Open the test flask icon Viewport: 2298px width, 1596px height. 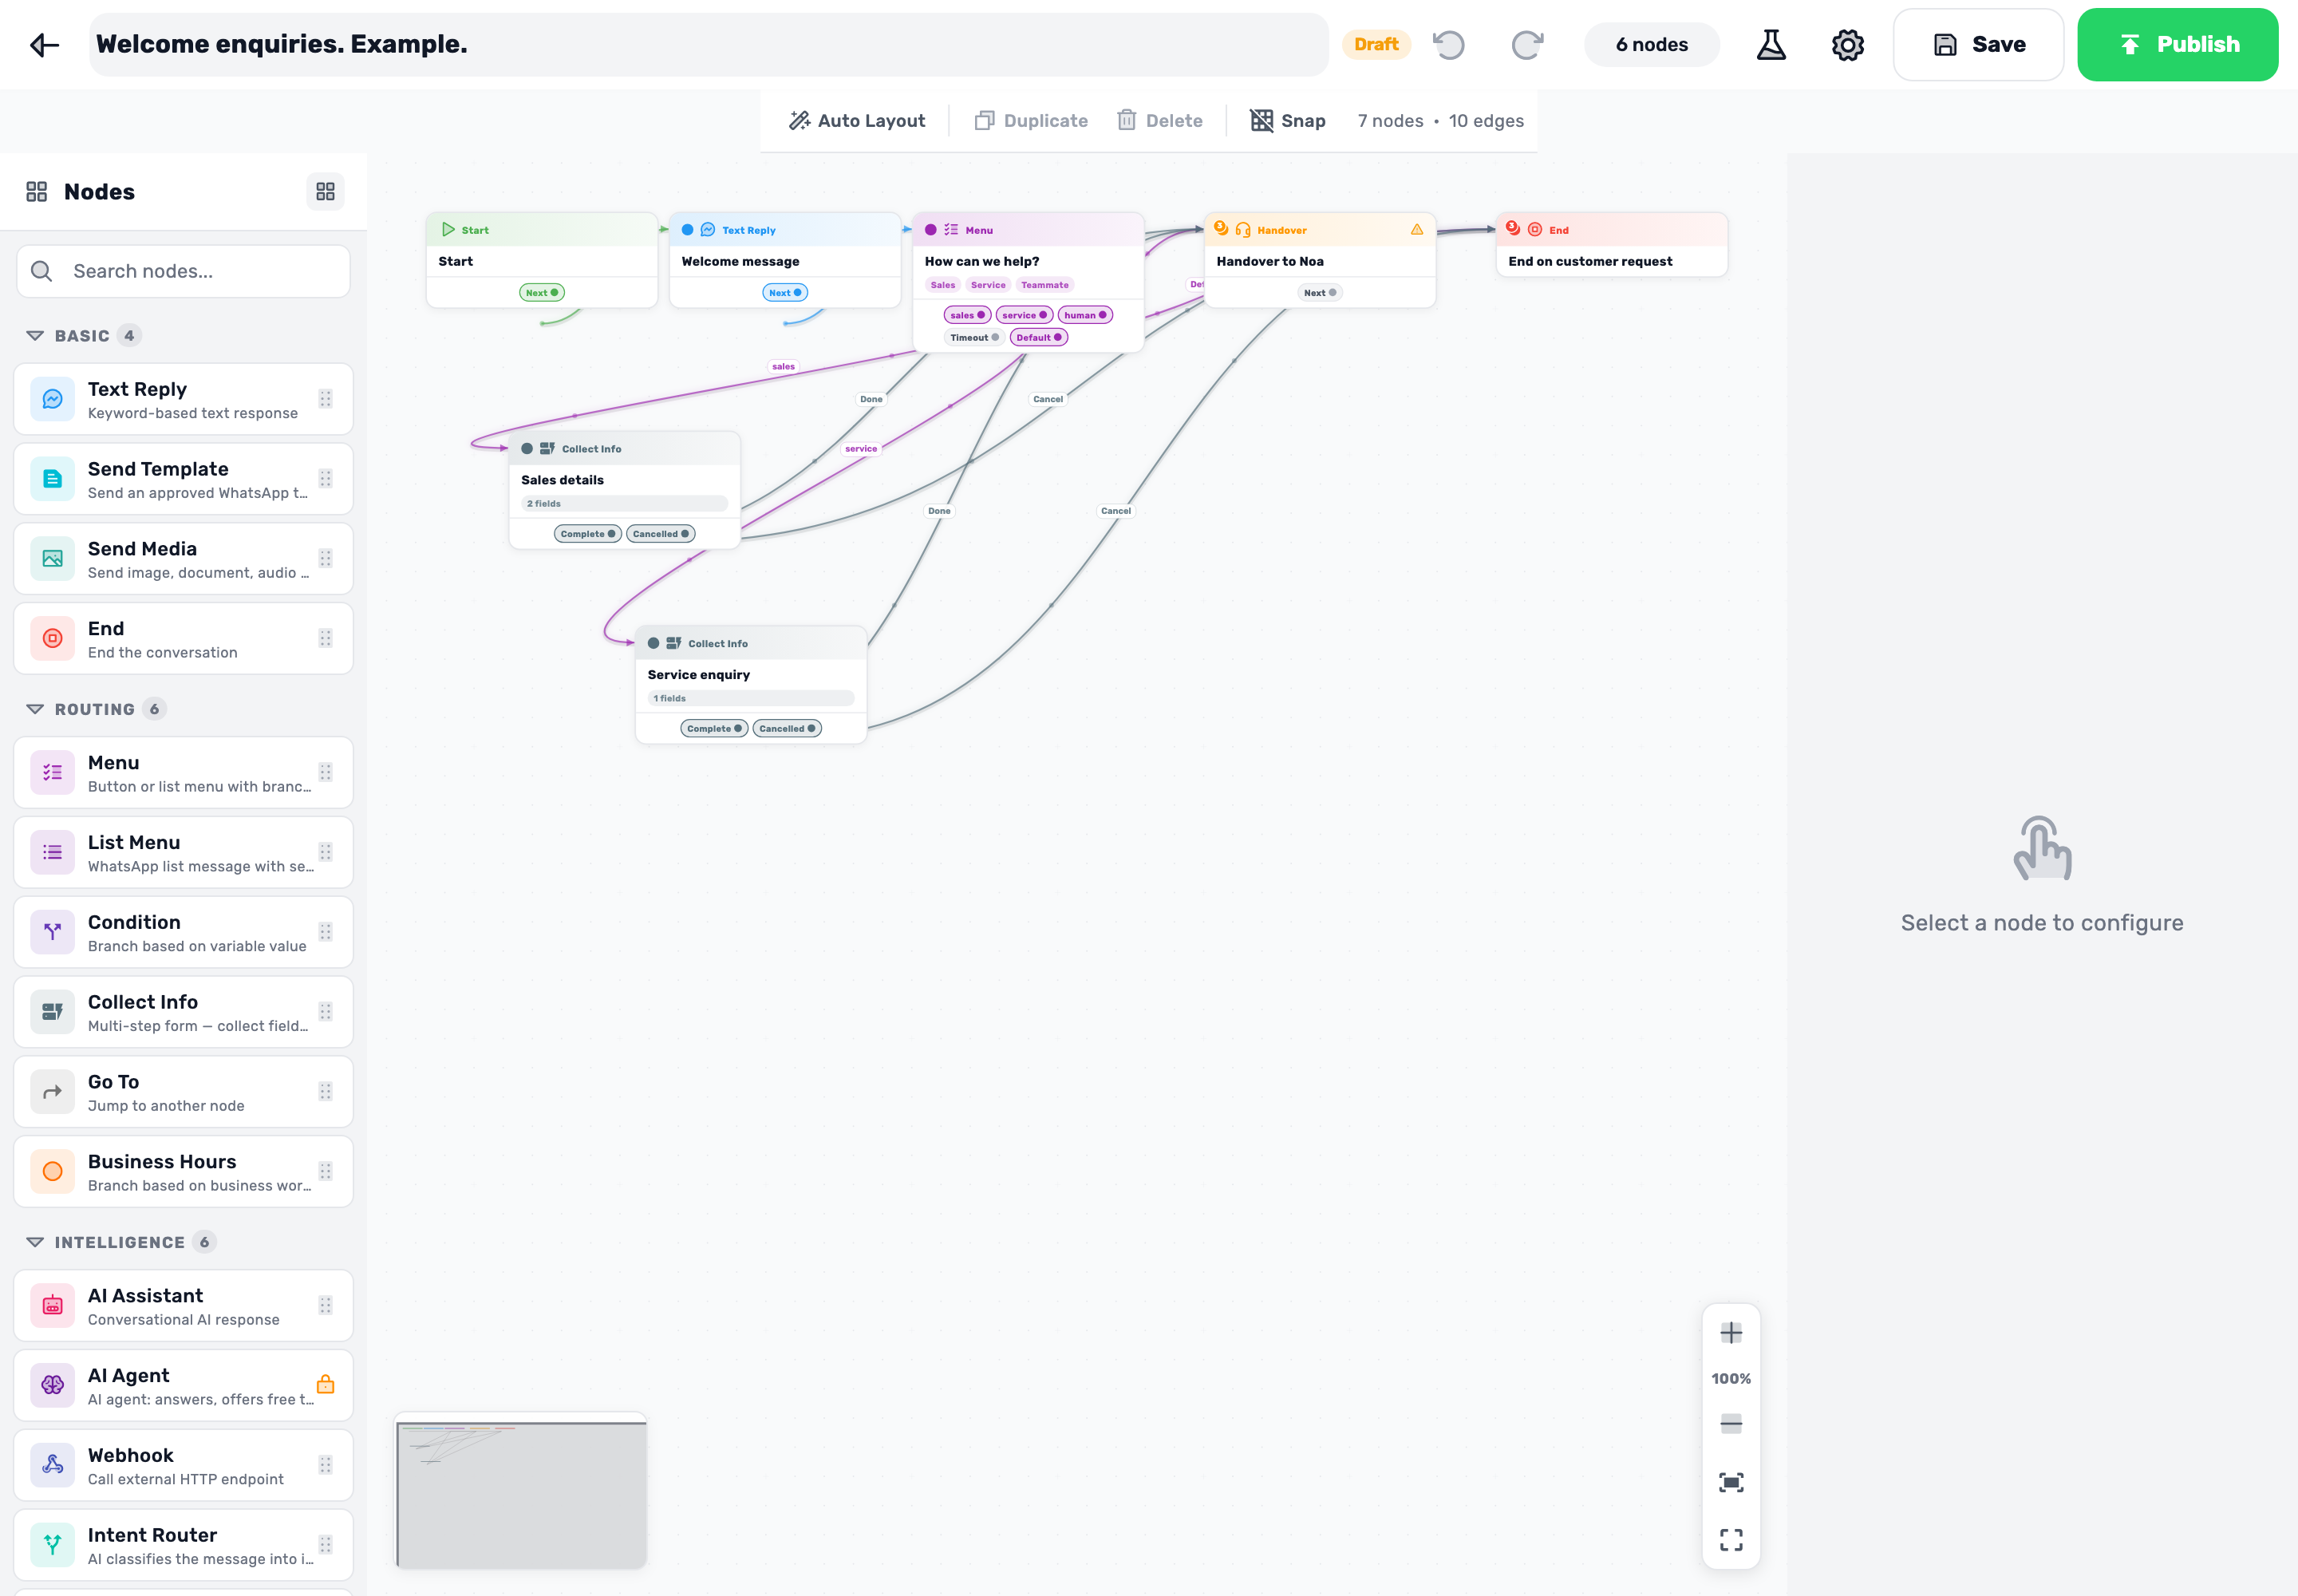coord(1771,45)
